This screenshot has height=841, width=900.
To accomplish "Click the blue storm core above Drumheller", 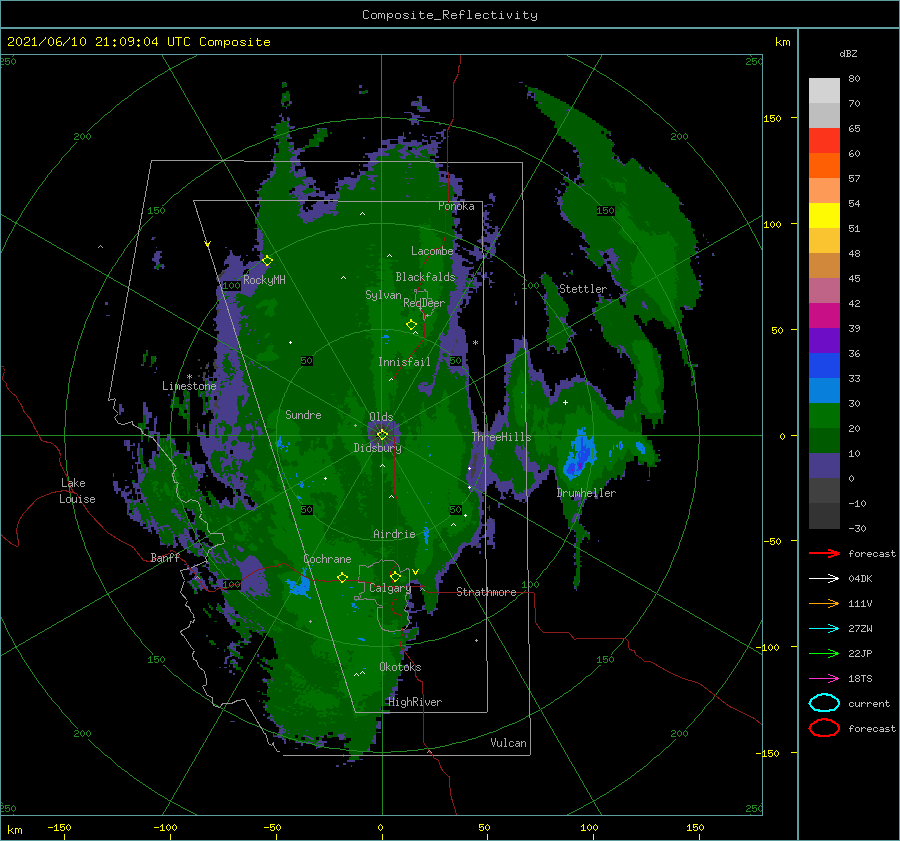I will (579, 455).
